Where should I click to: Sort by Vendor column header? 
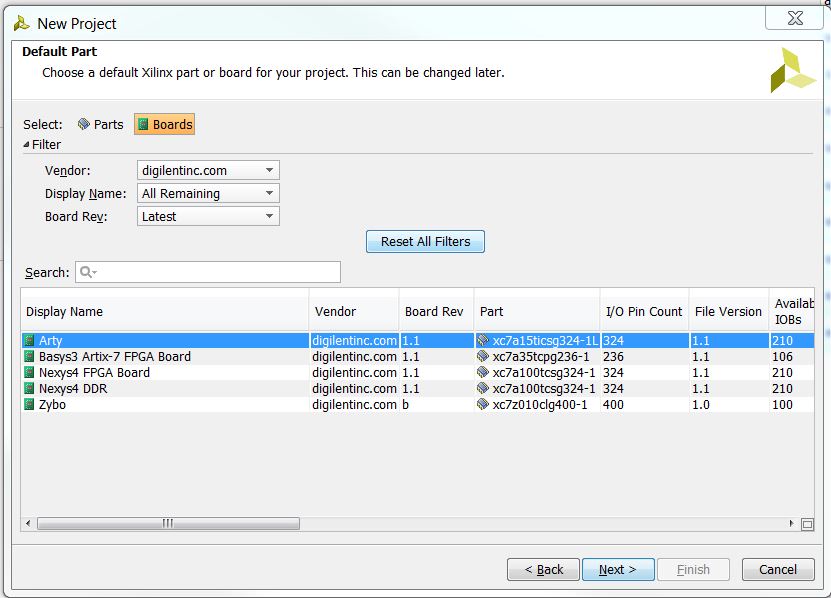point(354,312)
